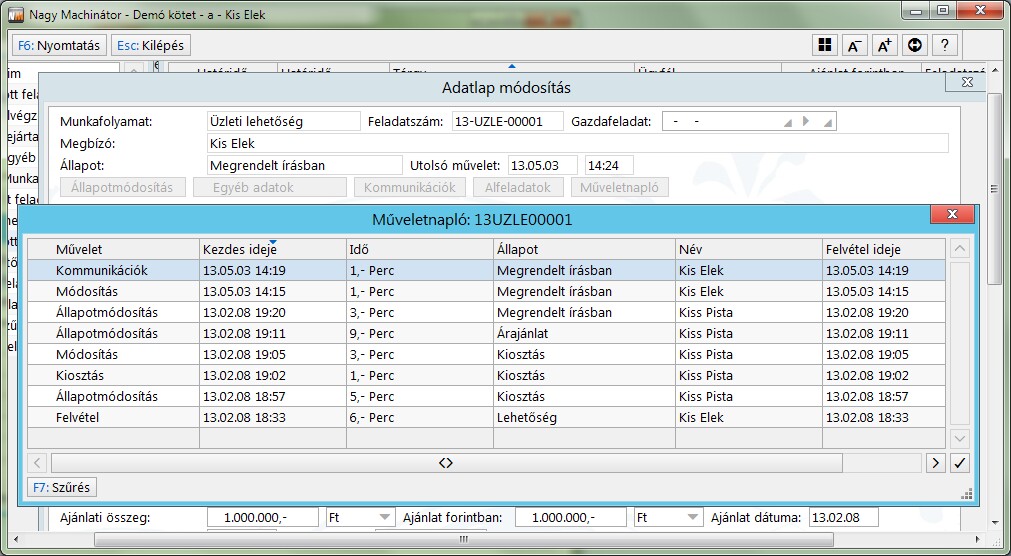This screenshot has height=556, width=1011.
Task: Click the Feladatszám field 13-UZLE-00001
Action: pos(507,121)
